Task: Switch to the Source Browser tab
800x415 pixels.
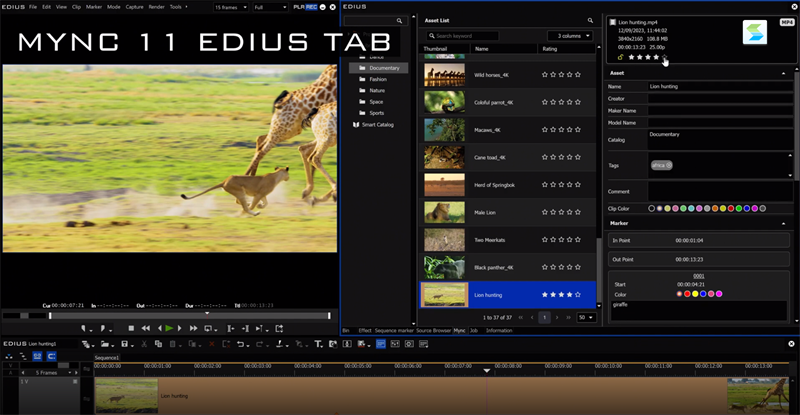Action: (433, 331)
